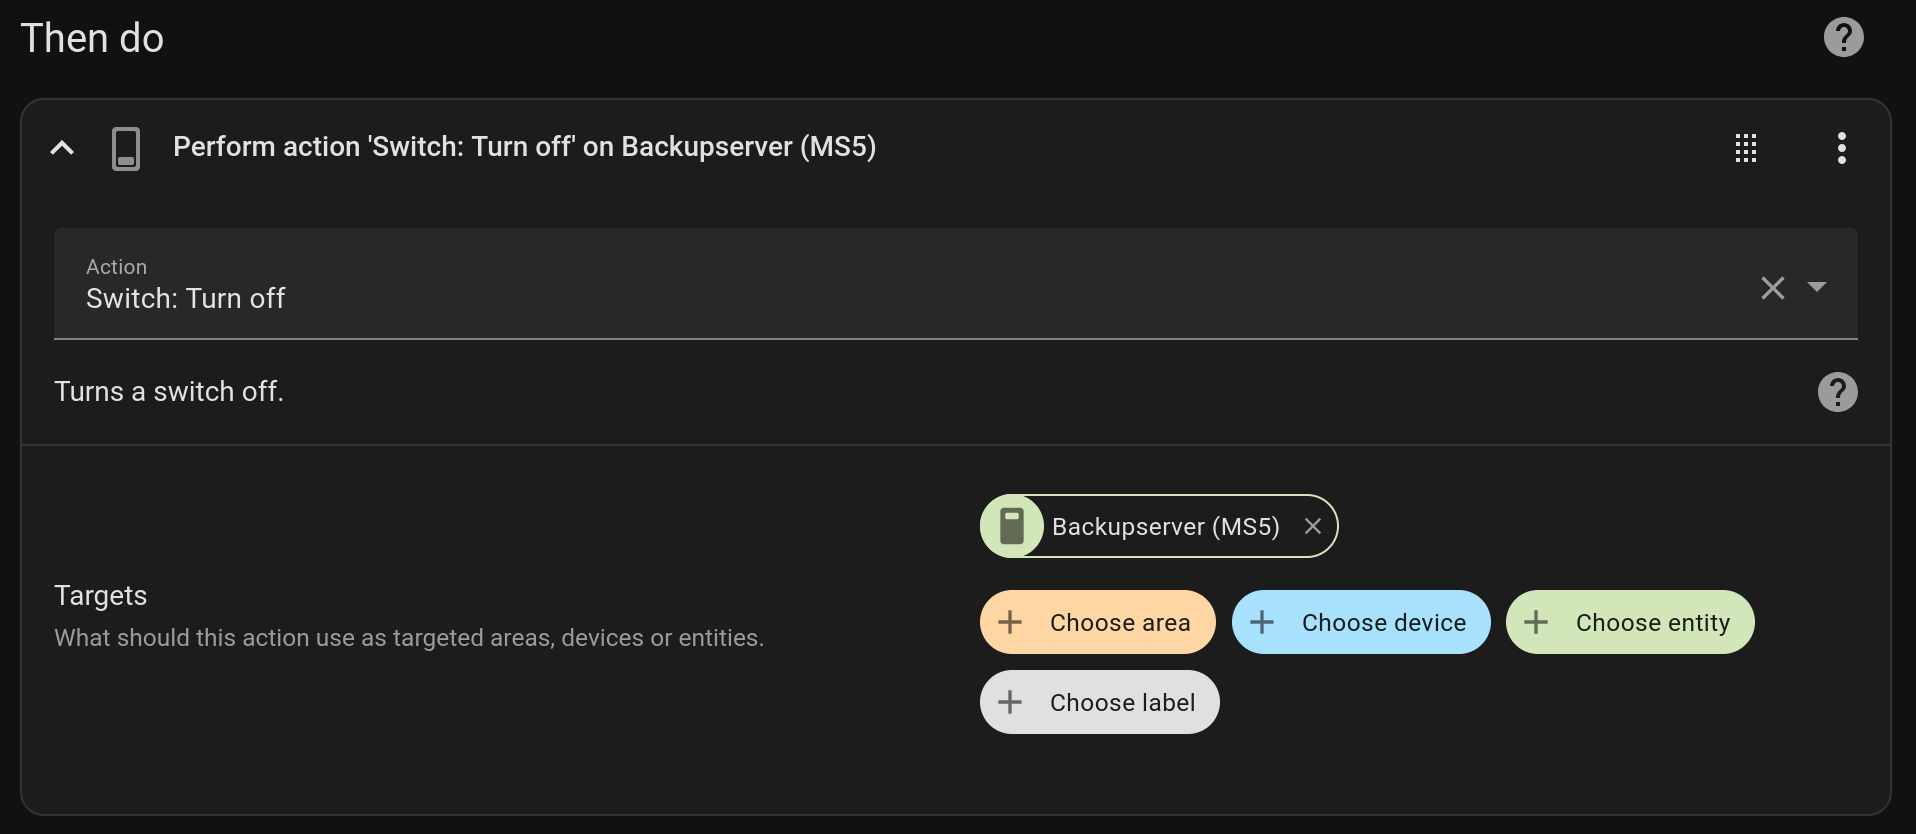
Task: Click the plus icon on Choose label
Action: coord(1010,702)
